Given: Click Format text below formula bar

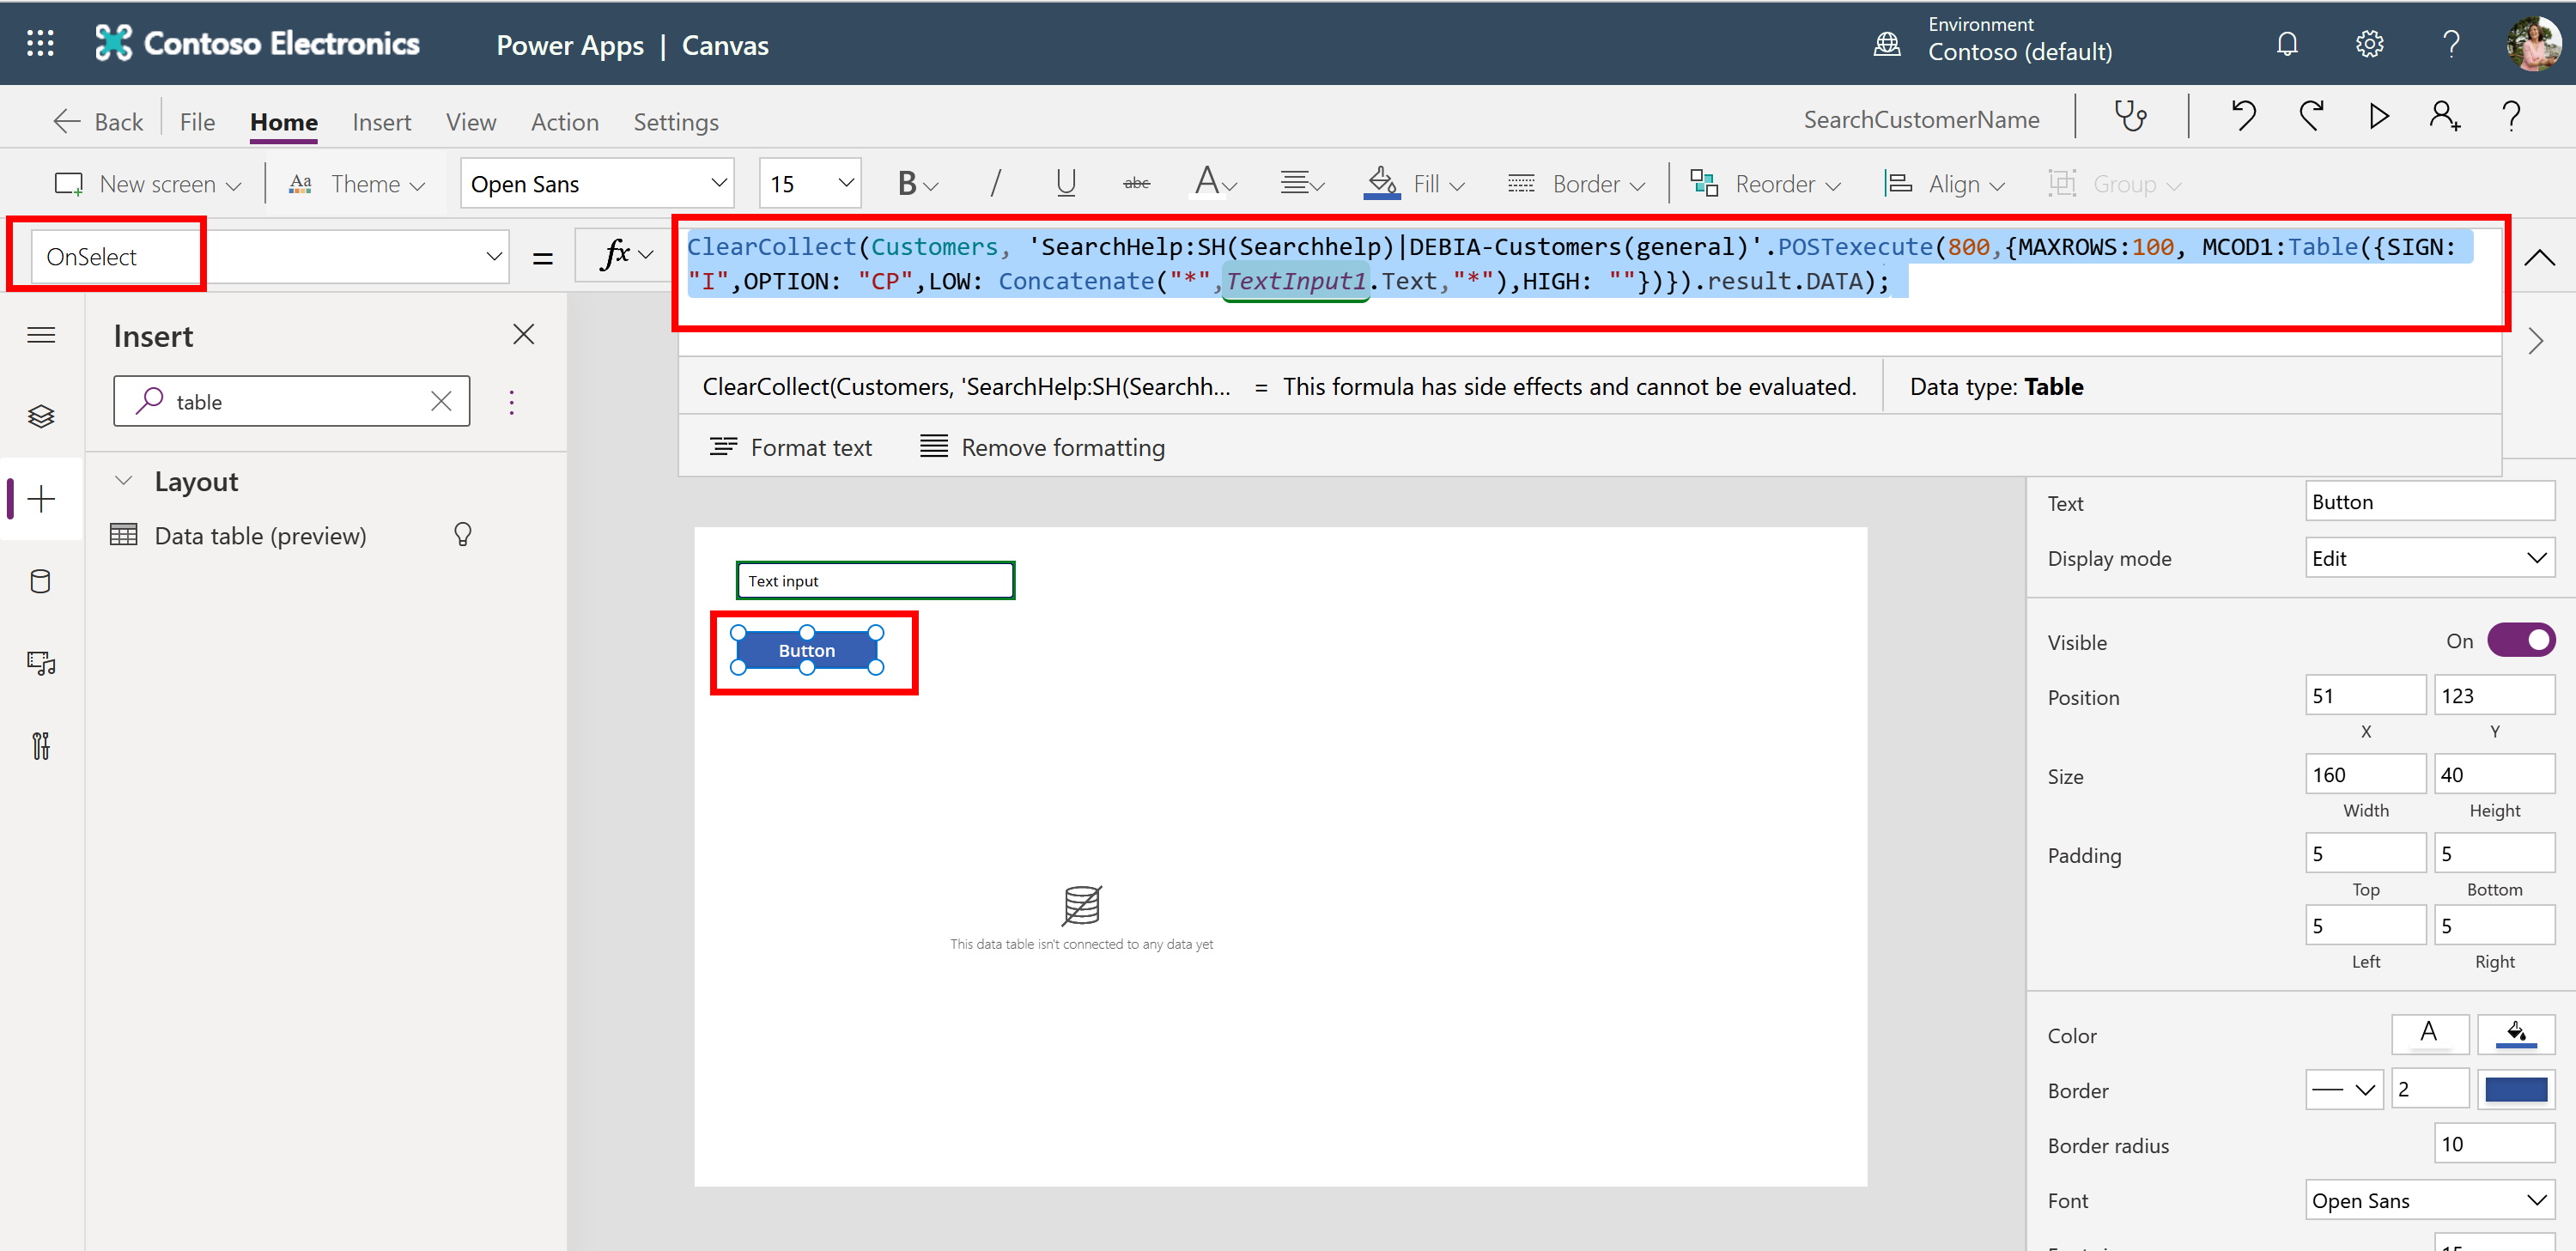Looking at the screenshot, I should 790,447.
